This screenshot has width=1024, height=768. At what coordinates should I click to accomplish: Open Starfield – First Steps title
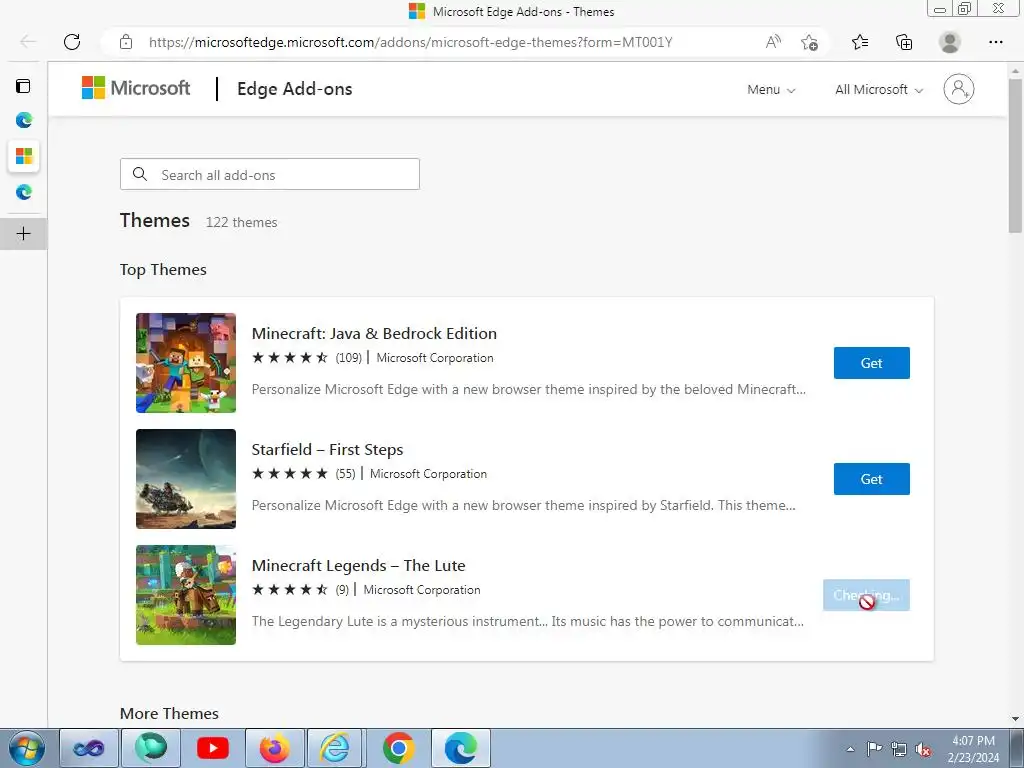(327, 449)
